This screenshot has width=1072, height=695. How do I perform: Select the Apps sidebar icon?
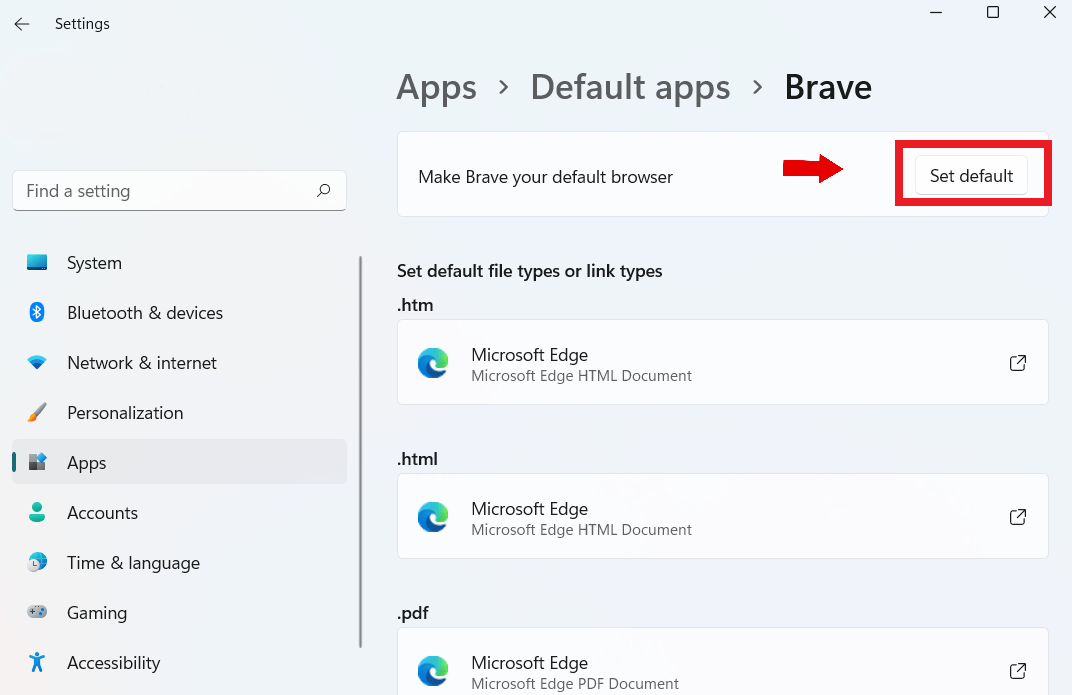tap(37, 462)
